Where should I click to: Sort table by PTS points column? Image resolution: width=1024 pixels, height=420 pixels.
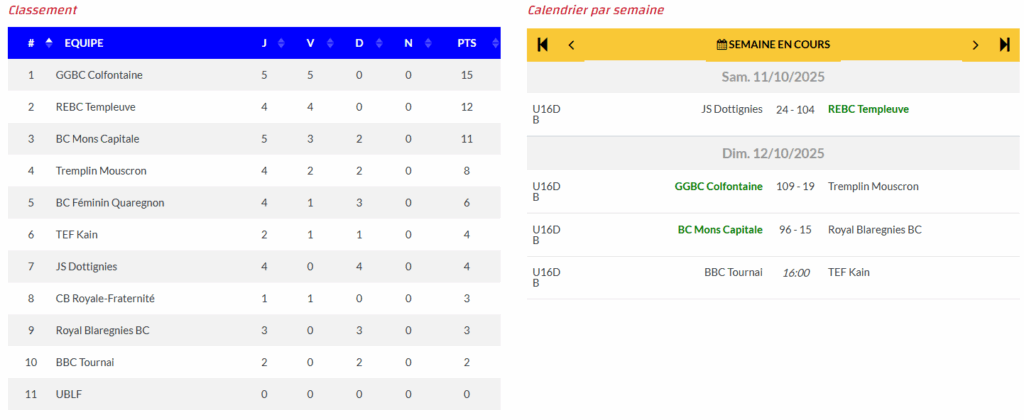click(x=467, y=43)
